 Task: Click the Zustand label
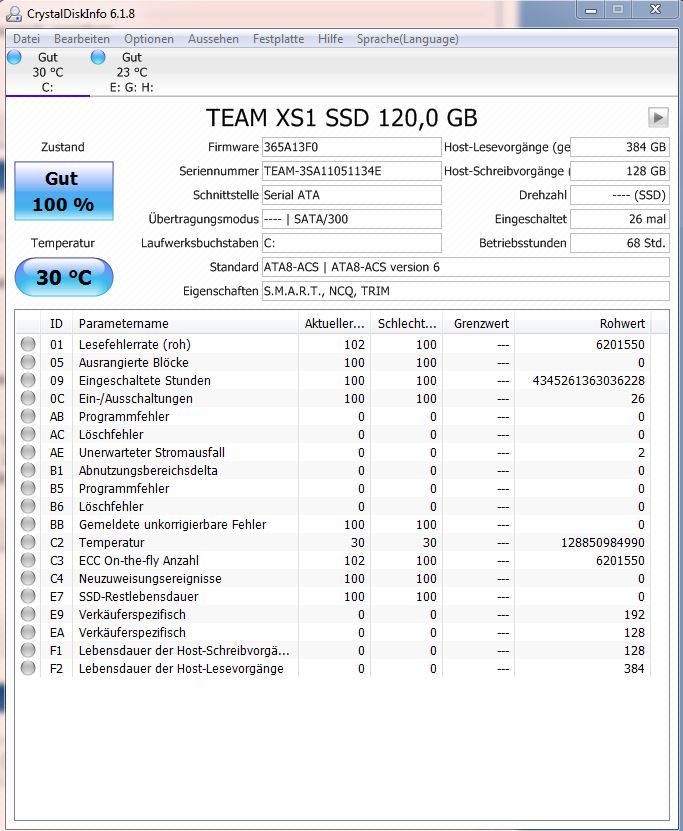point(63,147)
